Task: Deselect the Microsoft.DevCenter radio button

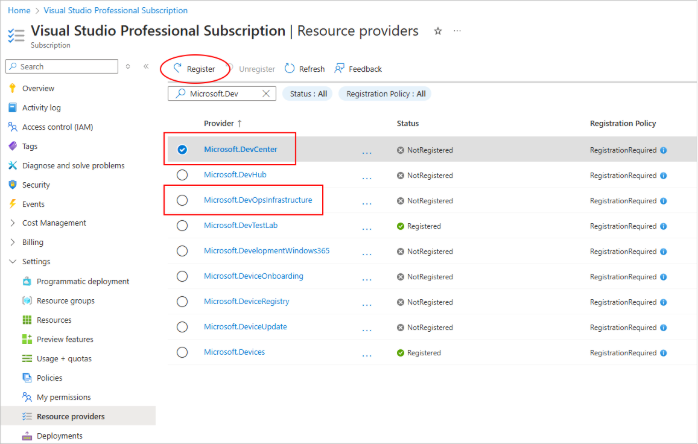Action: pyautogui.click(x=182, y=150)
